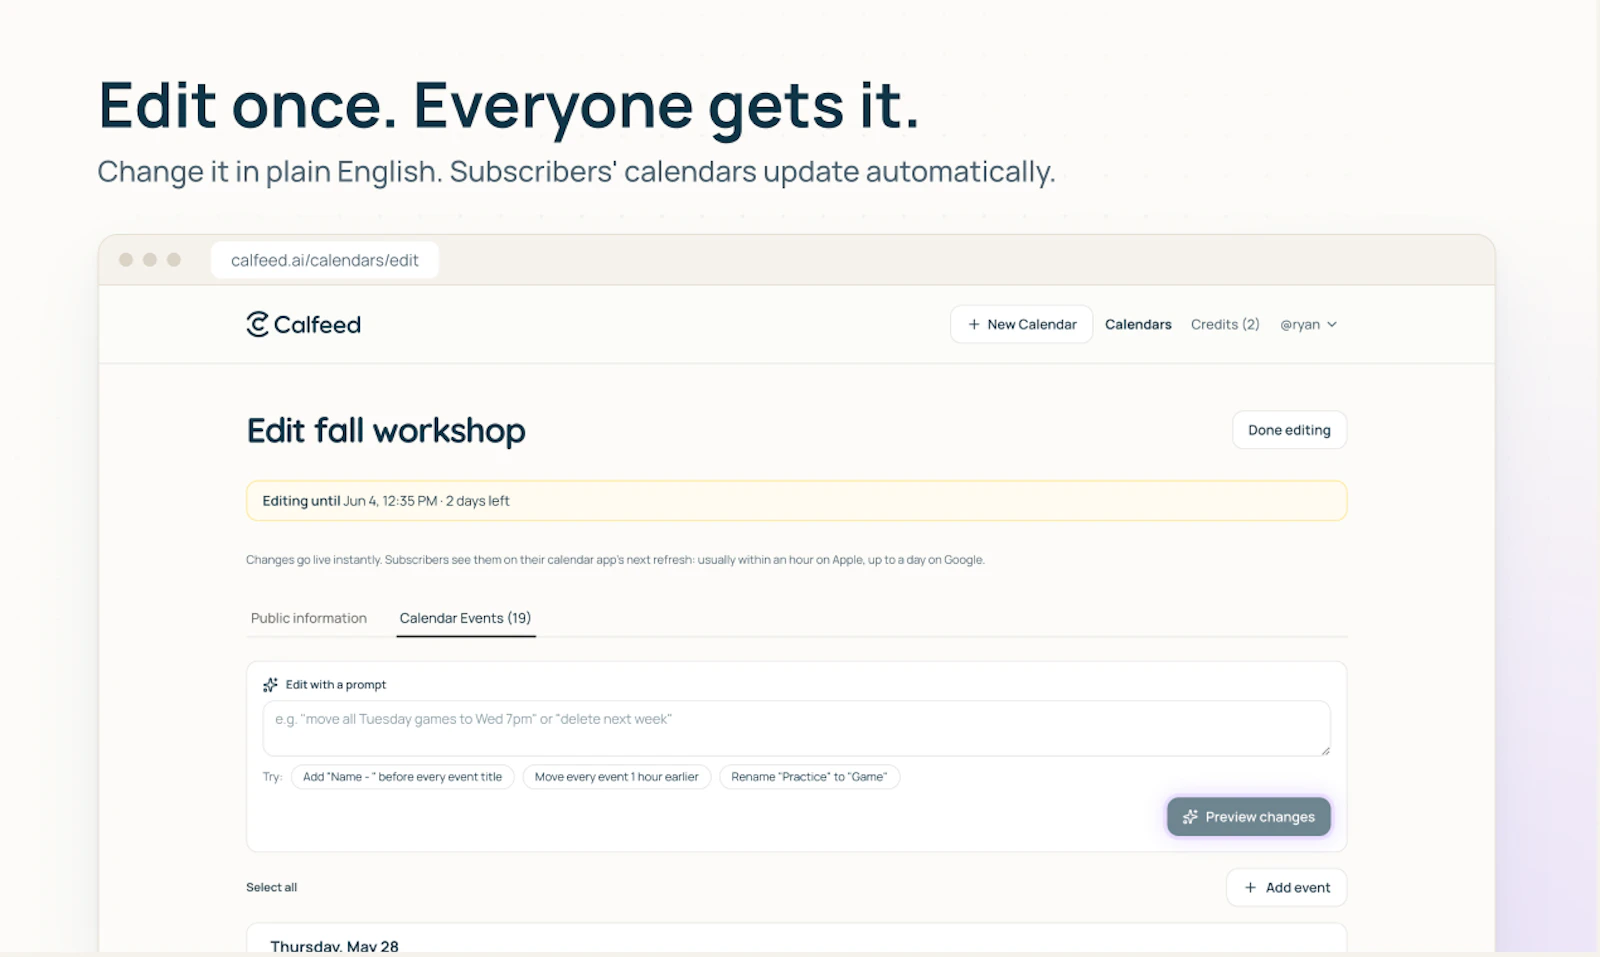Click the calfeed.ai/calendars/edit address bar
Viewport: 1600px width, 957px height.
(324, 260)
